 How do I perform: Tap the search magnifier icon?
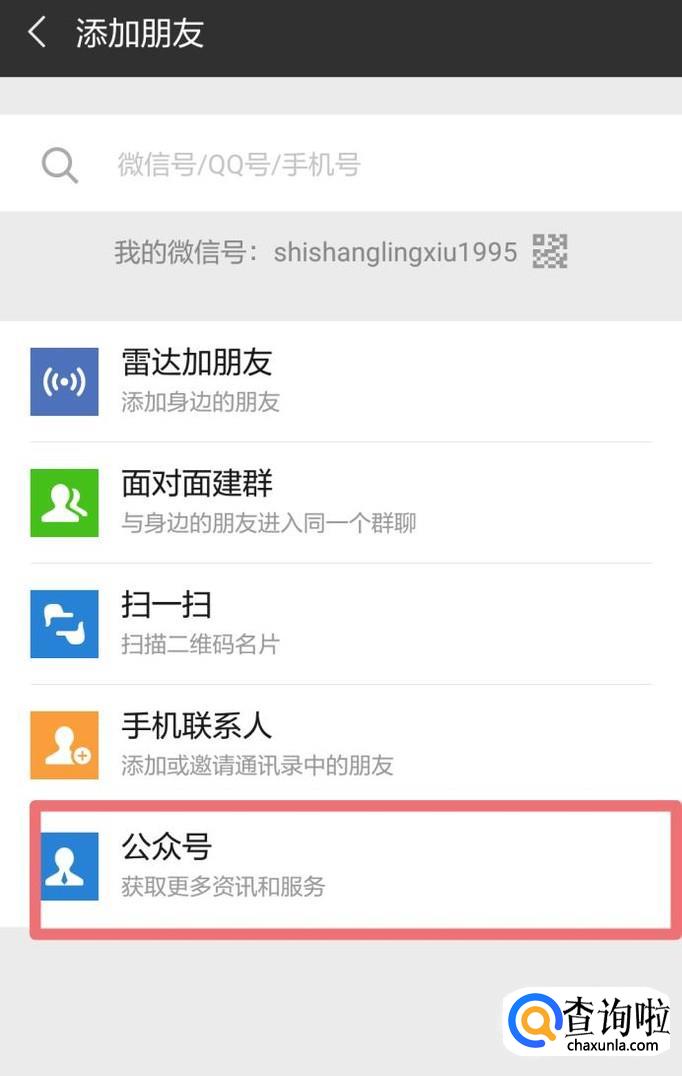[60, 165]
